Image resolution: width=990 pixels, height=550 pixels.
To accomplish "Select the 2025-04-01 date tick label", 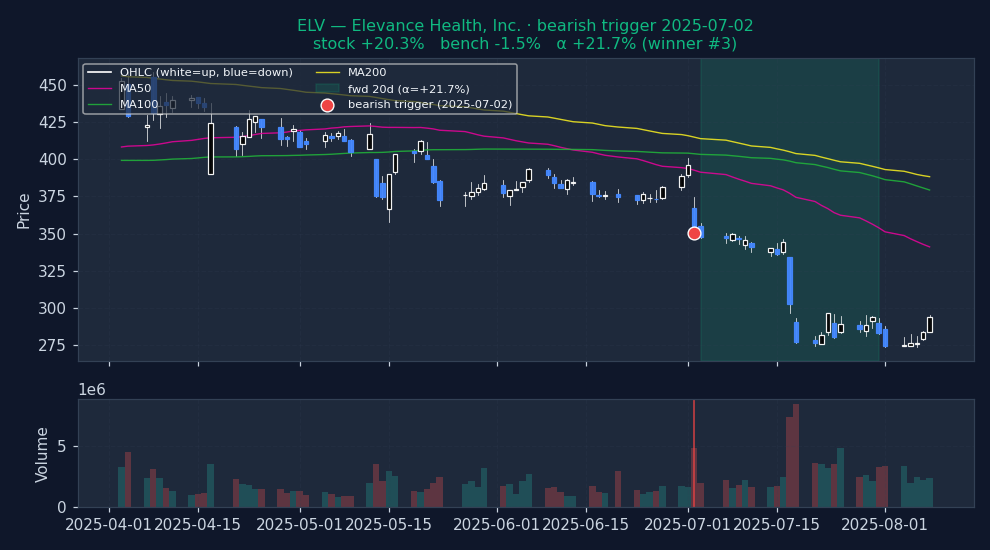I will (x=108, y=525).
